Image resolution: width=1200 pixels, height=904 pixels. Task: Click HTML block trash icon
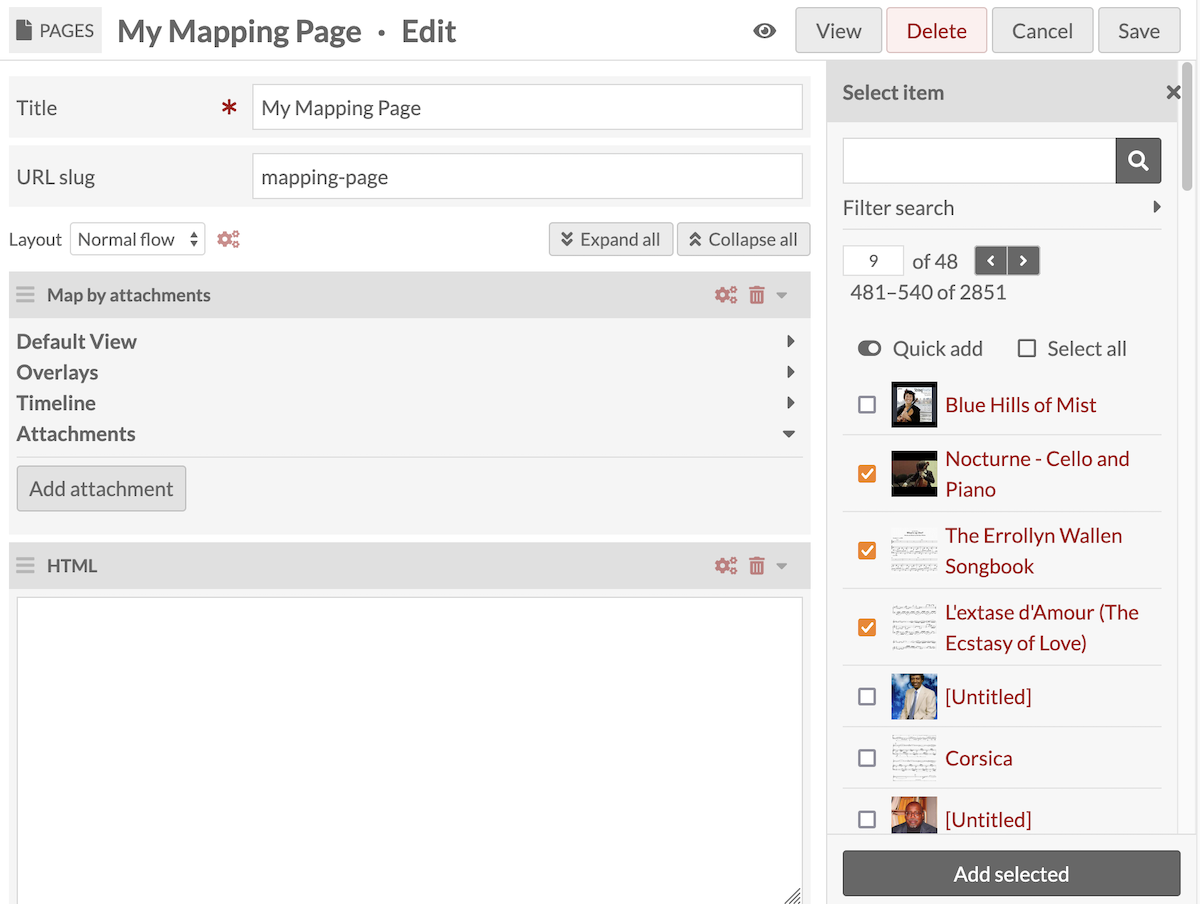point(757,566)
